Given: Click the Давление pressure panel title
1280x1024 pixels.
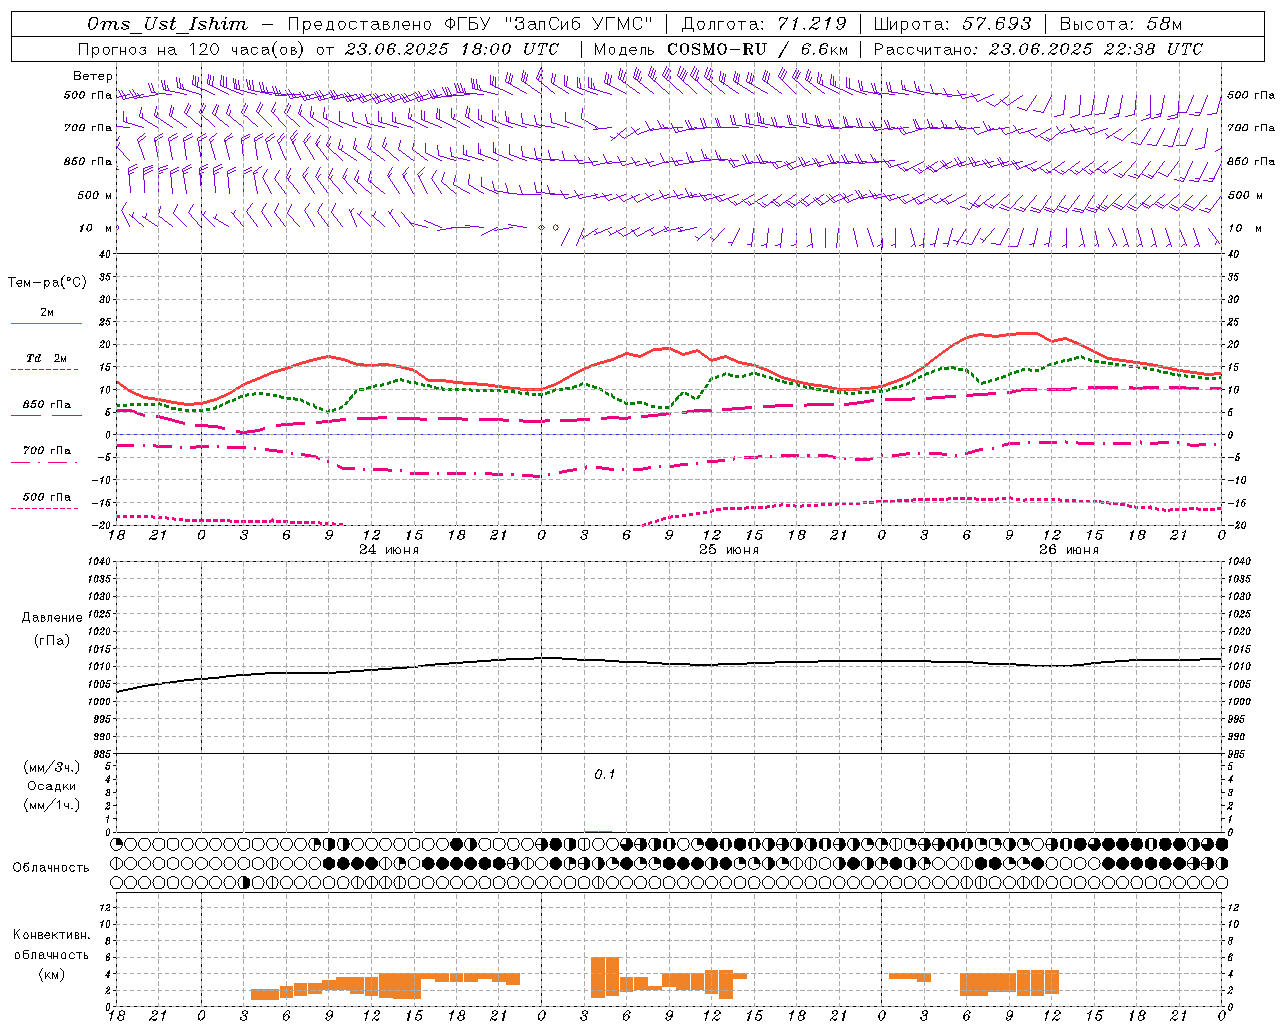Looking at the screenshot, I should tap(52, 618).
